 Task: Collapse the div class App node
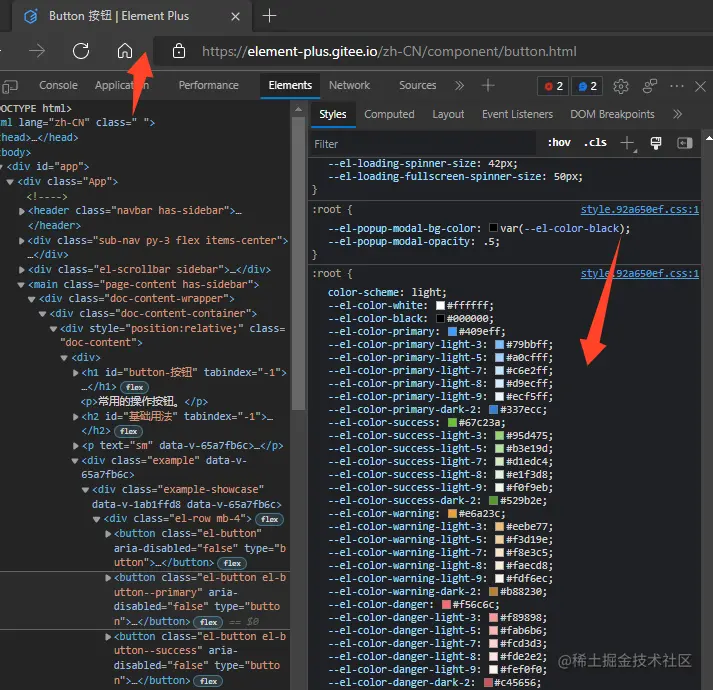10,182
